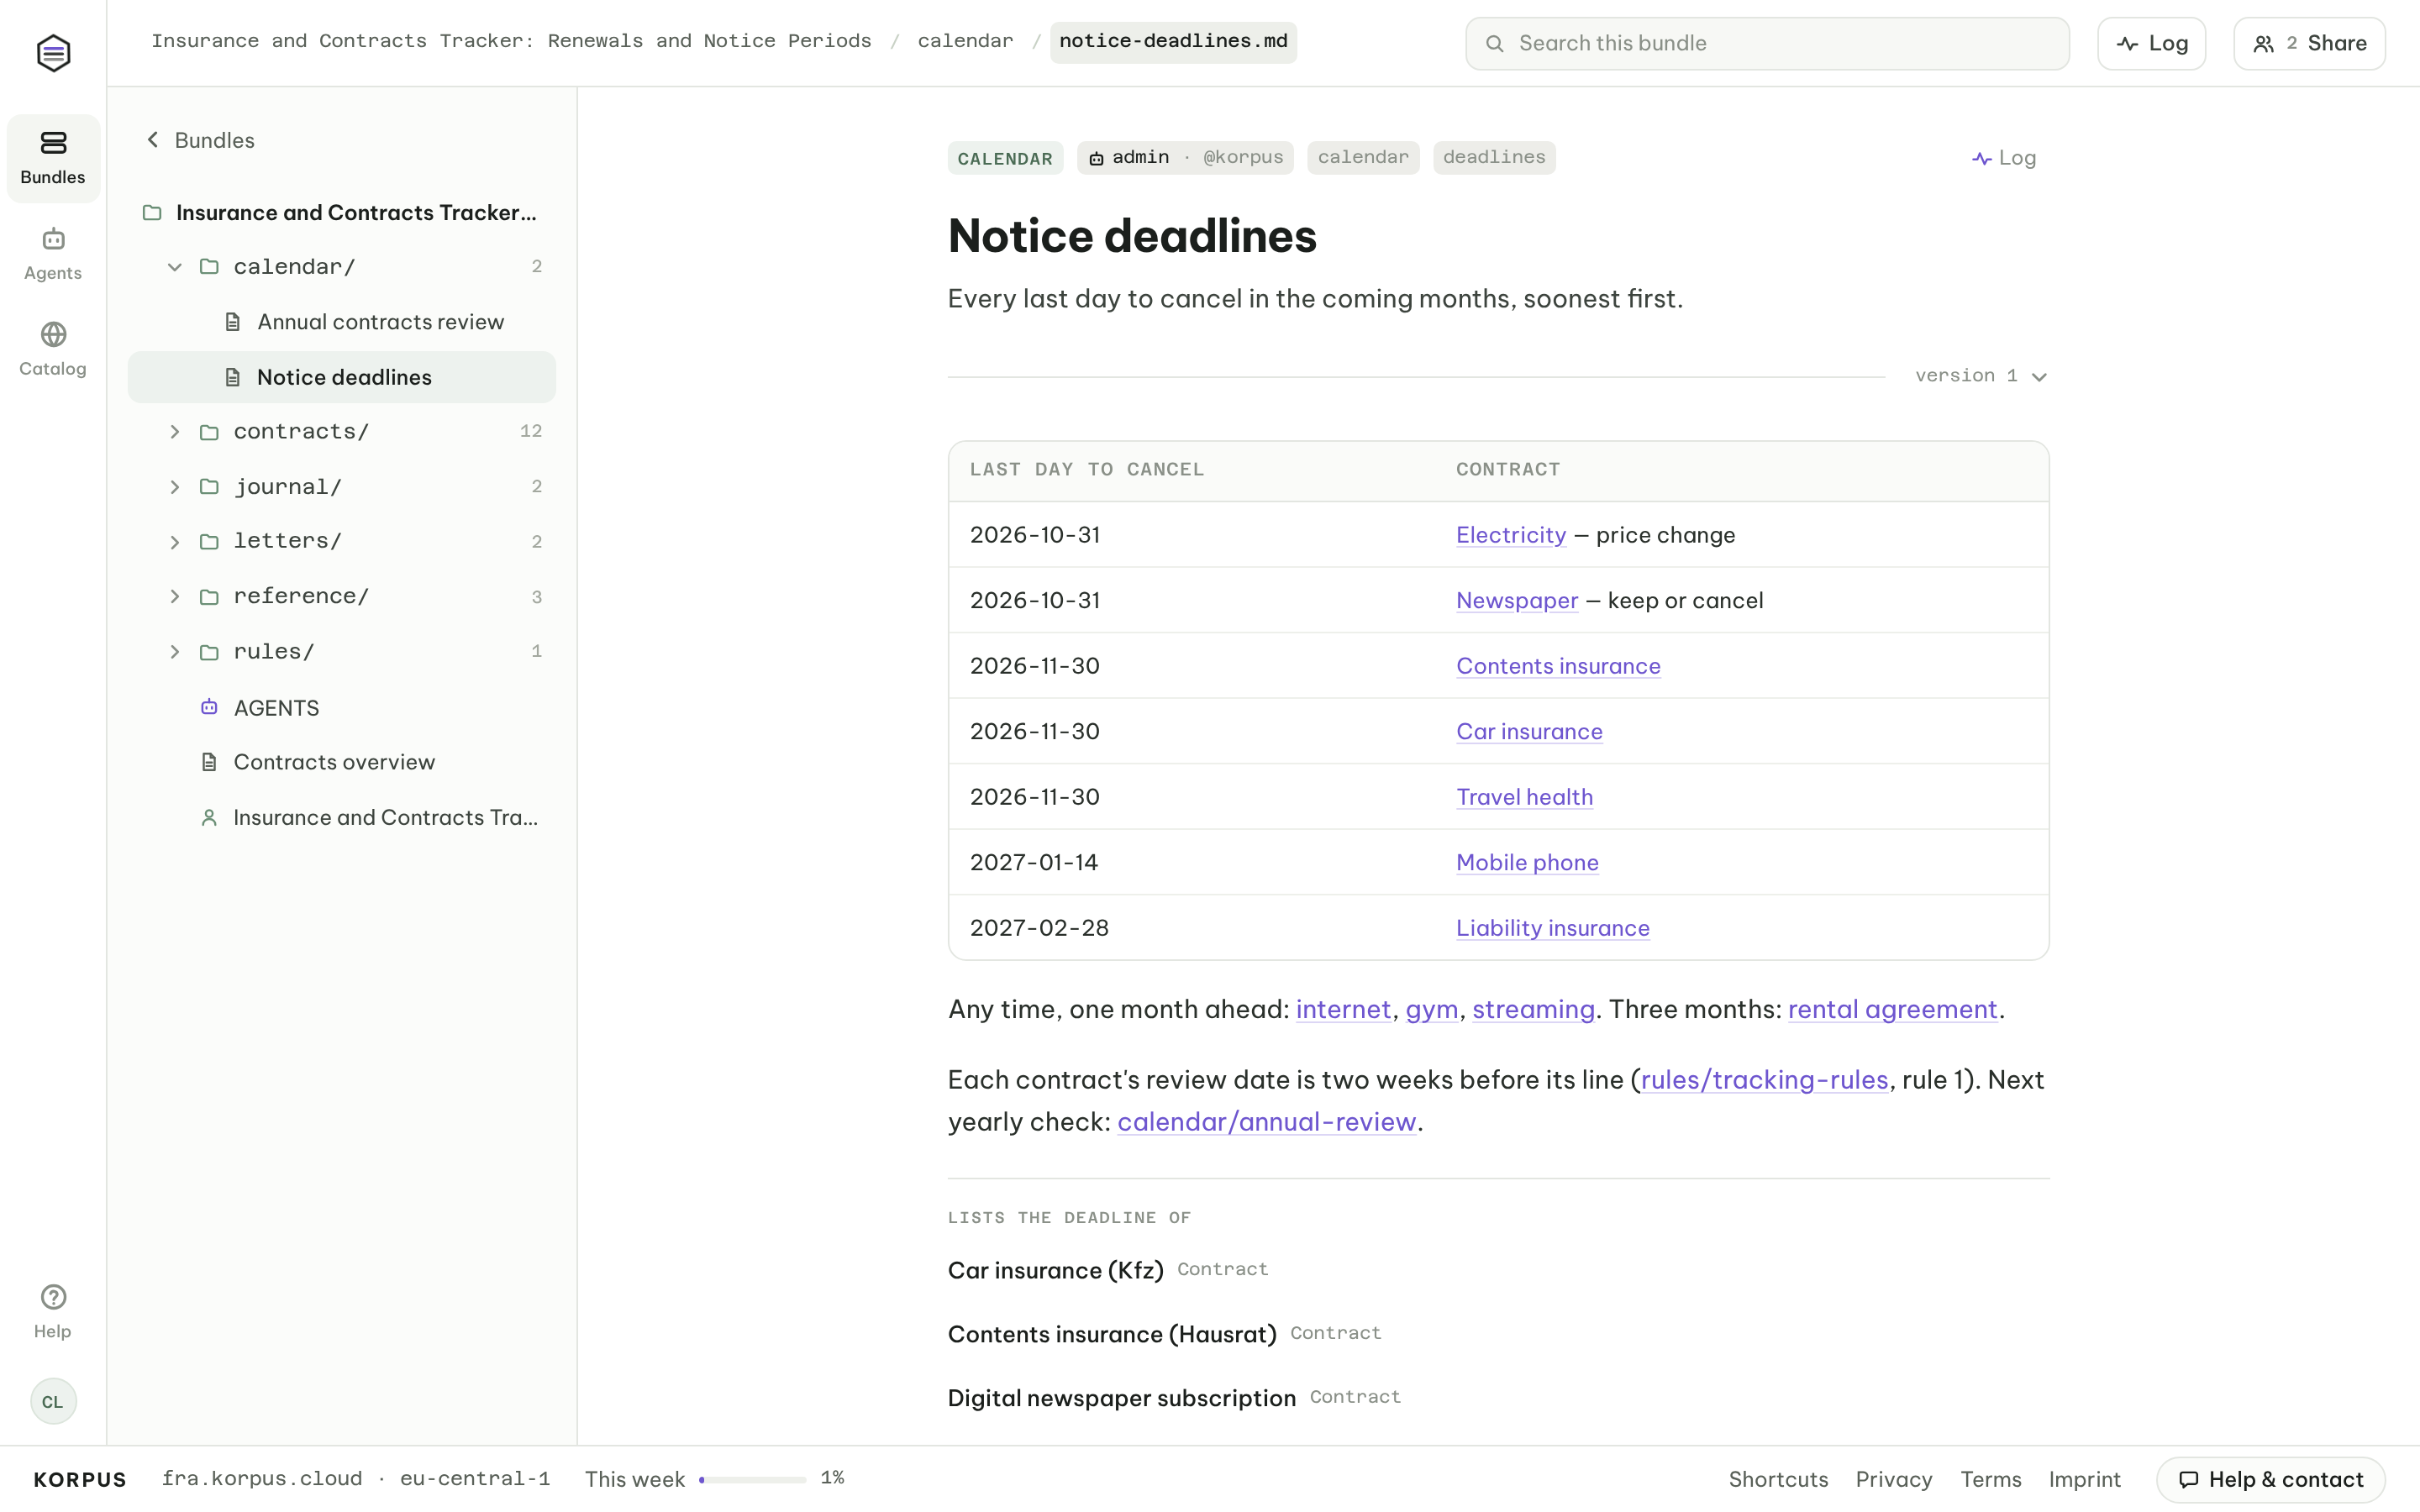Open the Shortcuts footer link
2420x1512 pixels.
[x=1778, y=1479]
